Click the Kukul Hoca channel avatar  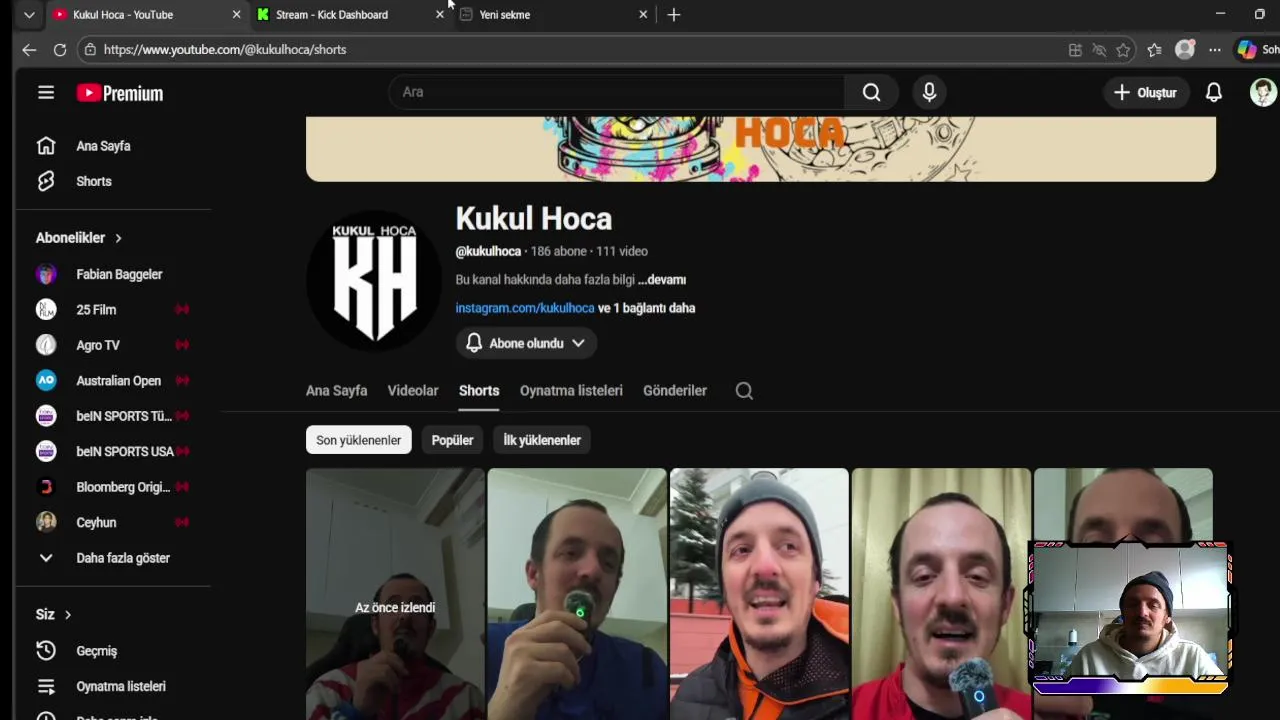coord(374,281)
